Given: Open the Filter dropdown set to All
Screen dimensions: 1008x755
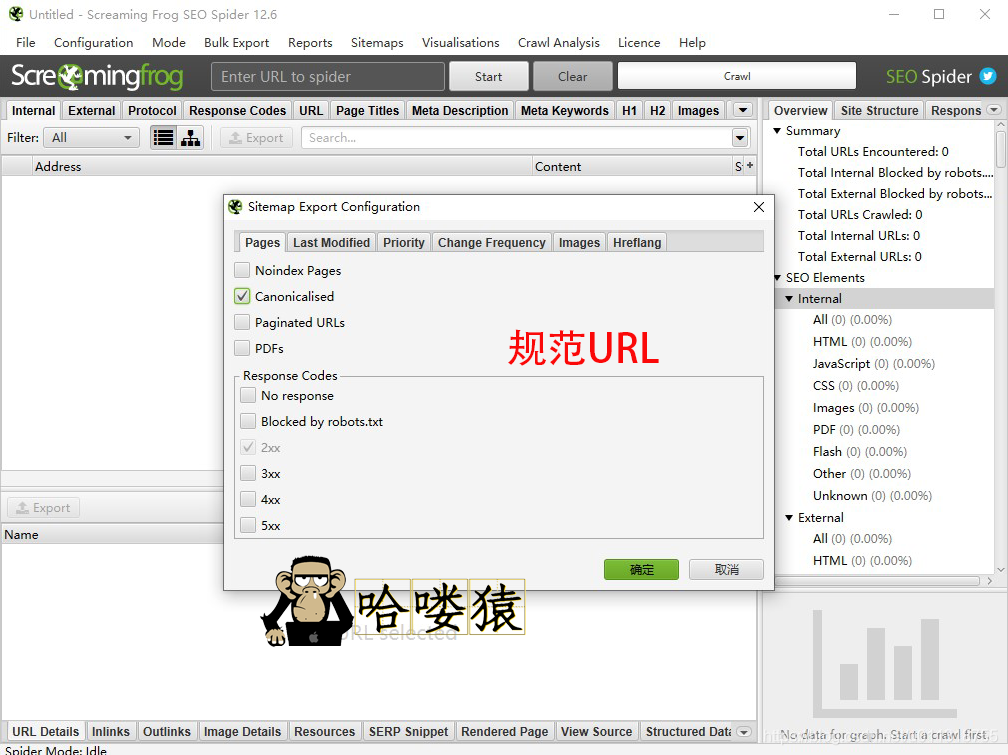Looking at the screenshot, I should (x=91, y=137).
